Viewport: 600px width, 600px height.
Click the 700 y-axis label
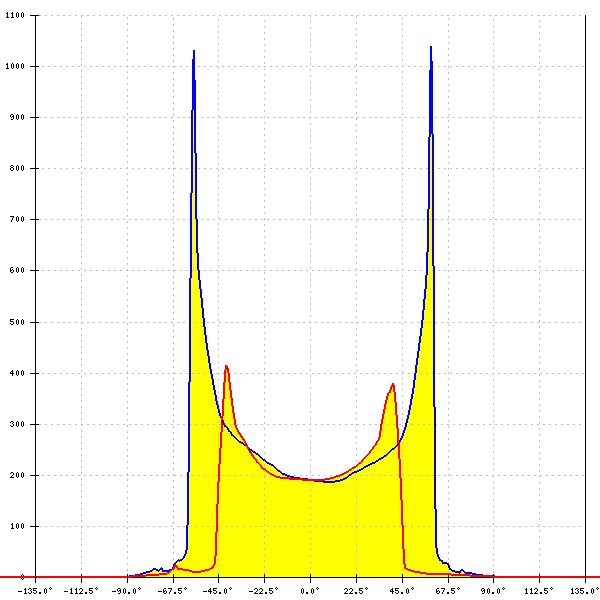point(17,219)
